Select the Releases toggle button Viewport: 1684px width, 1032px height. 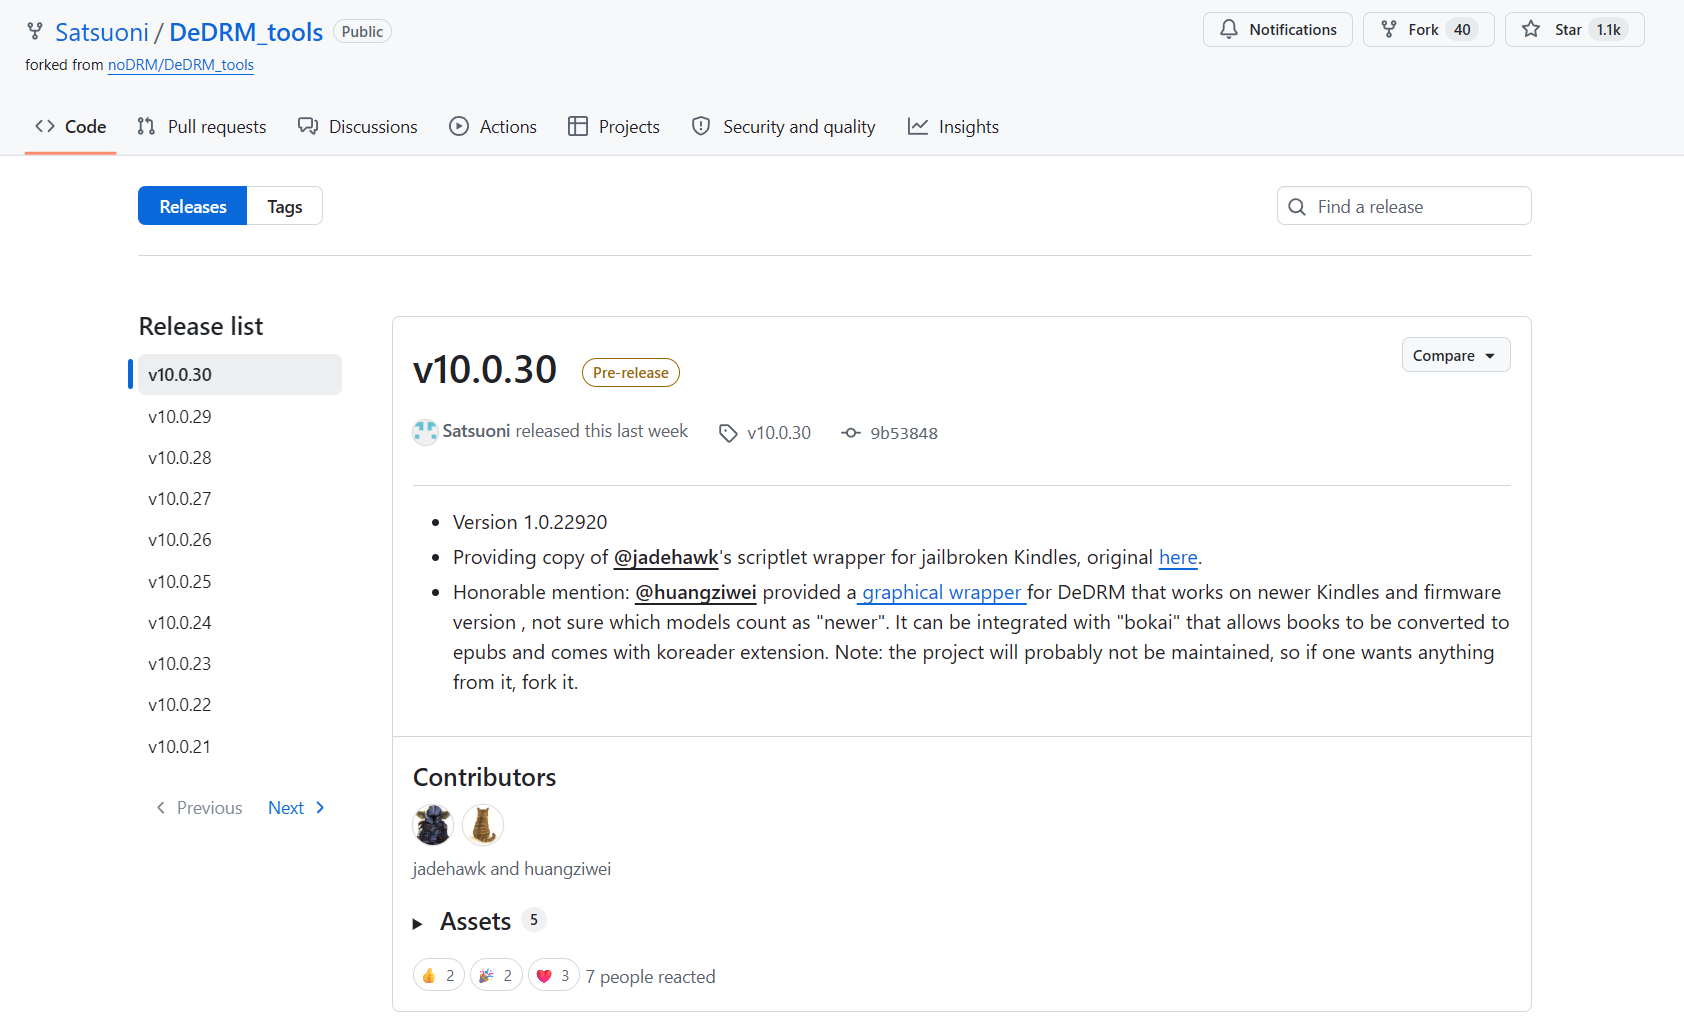193,206
